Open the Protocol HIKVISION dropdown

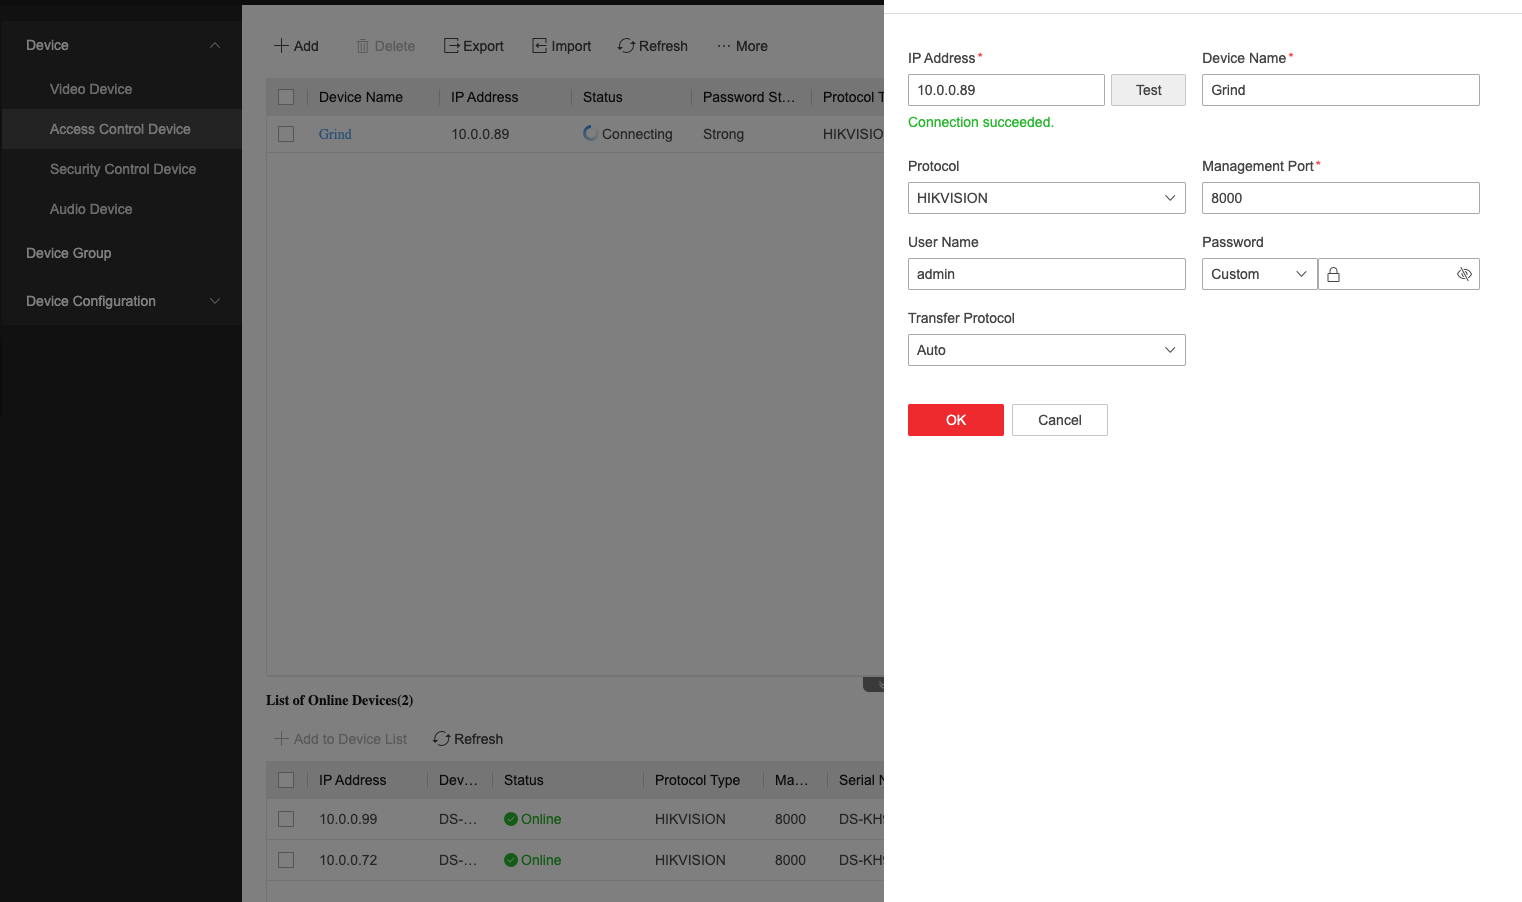point(1046,198)
